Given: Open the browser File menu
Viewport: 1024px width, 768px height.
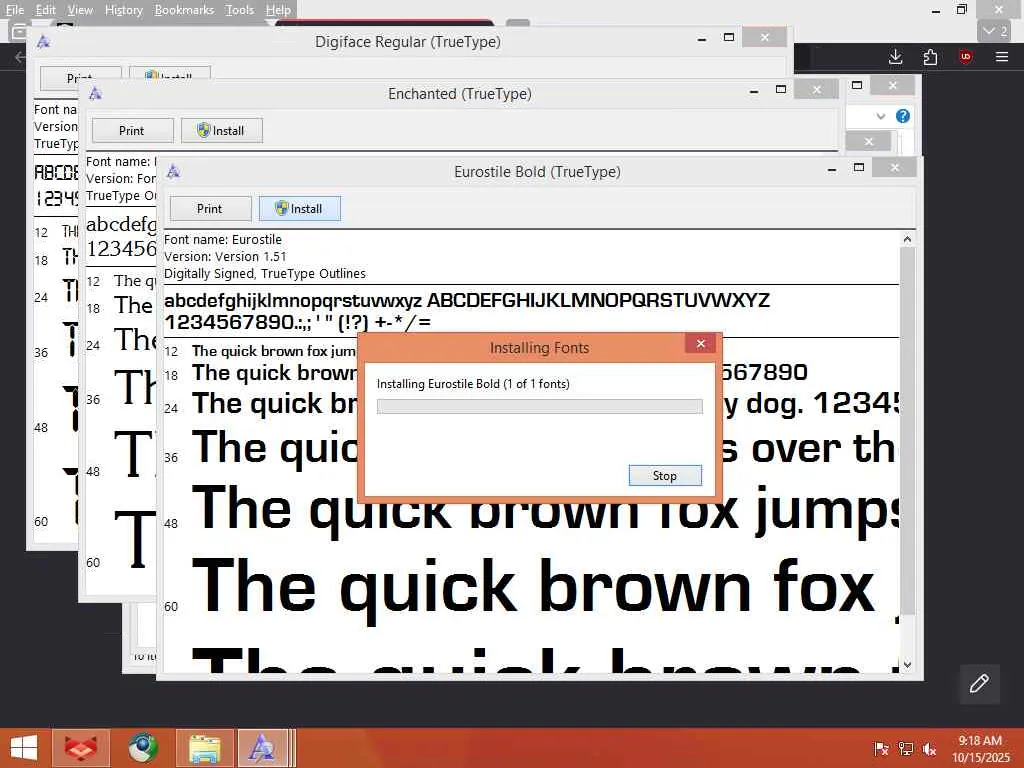Looking at the screenshot, I should (x=14, y=10).
